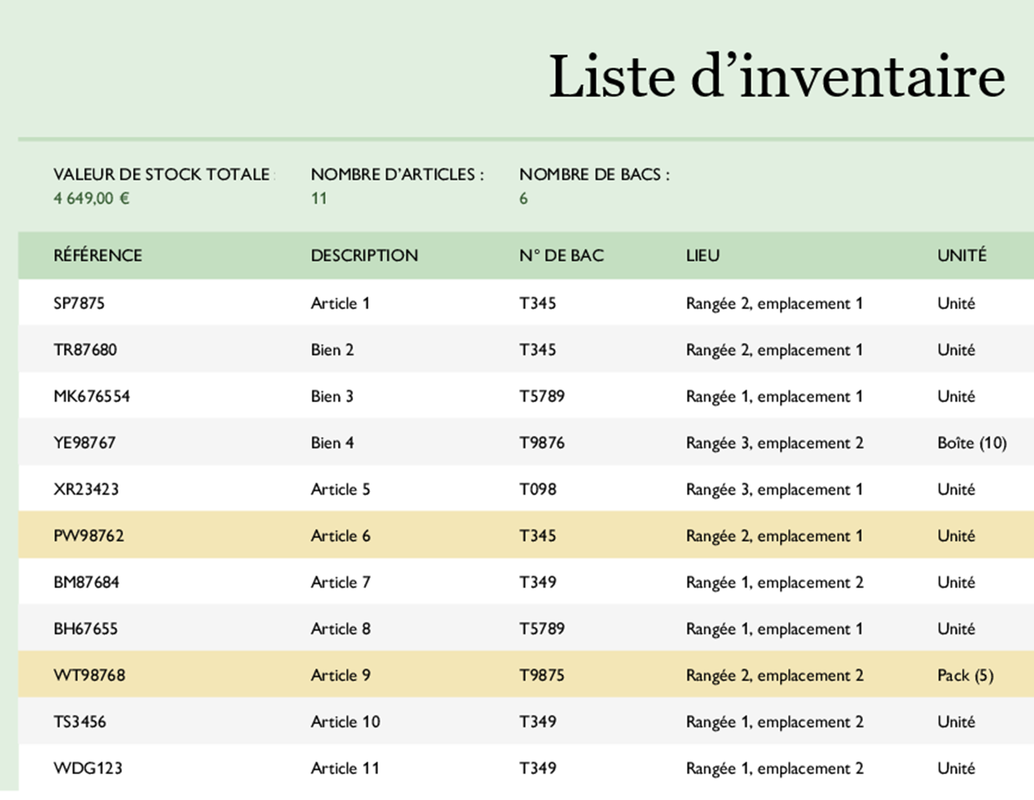Select 'Unité' cell in the PW98762 row
The width and height of the screenshot is (1034, 800).
[956, 535]
